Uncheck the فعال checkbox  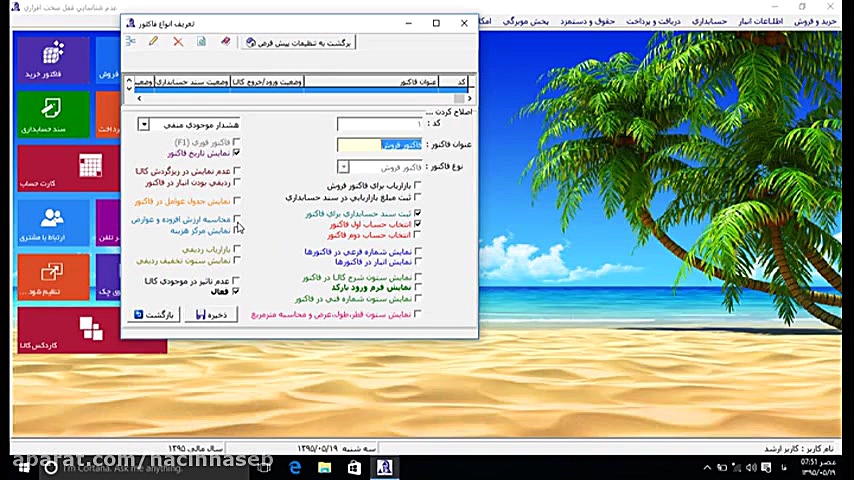coord(236,291)
